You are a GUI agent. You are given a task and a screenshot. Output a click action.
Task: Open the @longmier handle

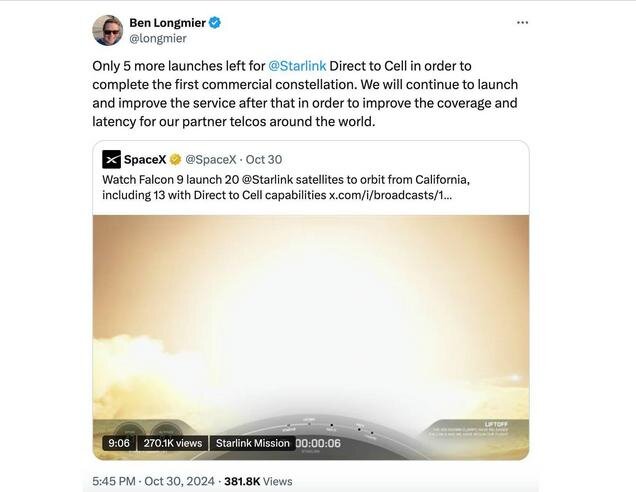coord(158,39)
